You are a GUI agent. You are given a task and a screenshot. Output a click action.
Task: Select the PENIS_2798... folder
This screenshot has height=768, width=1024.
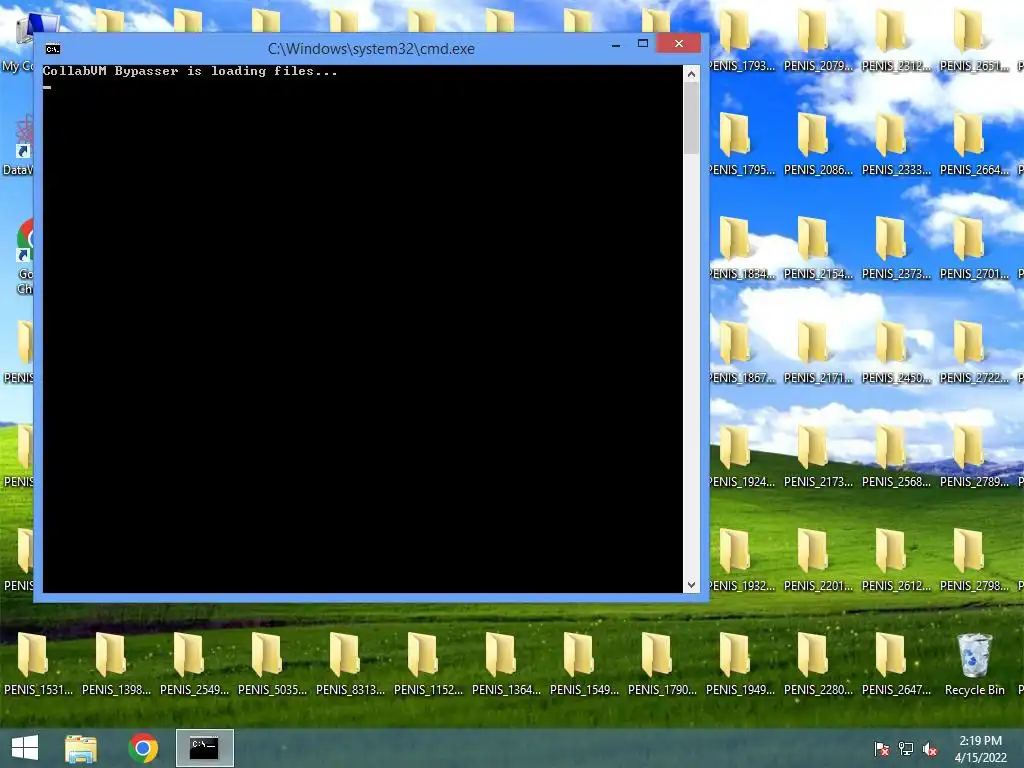click(974, 560)
